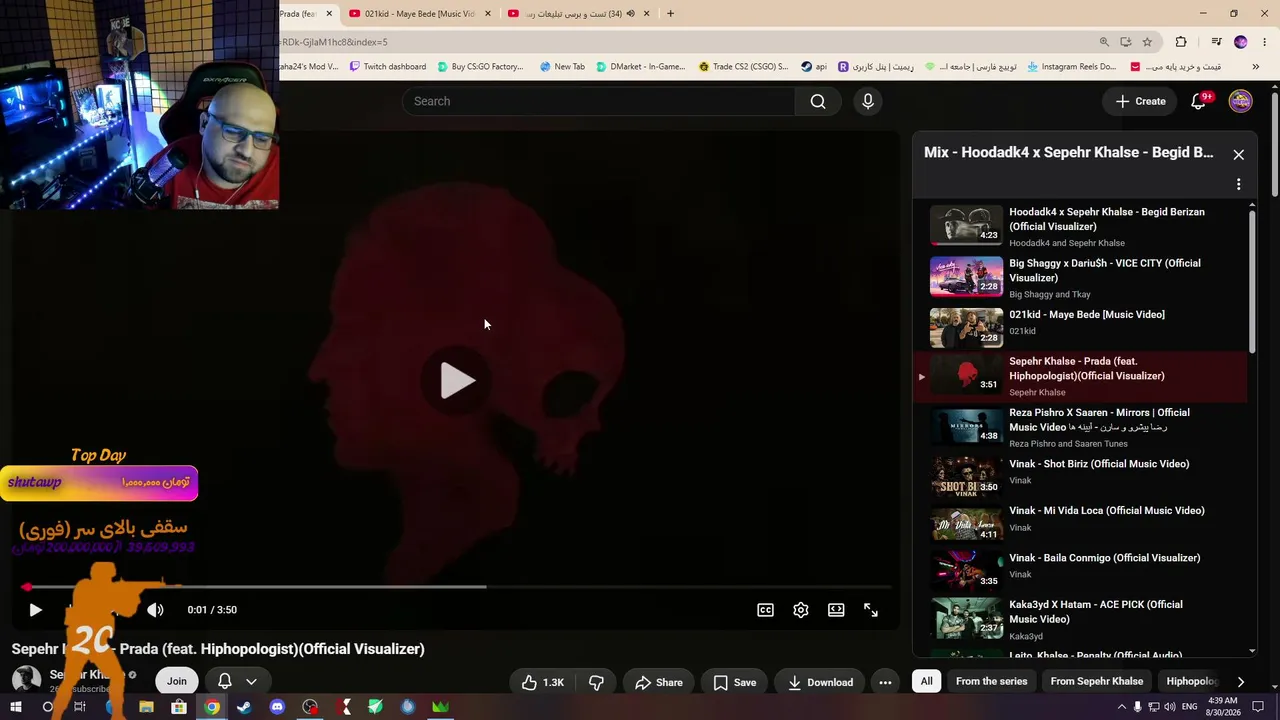This screenshot has width=1280, height=720.
Task: Seek along the video progress bar
Action: 457,587
